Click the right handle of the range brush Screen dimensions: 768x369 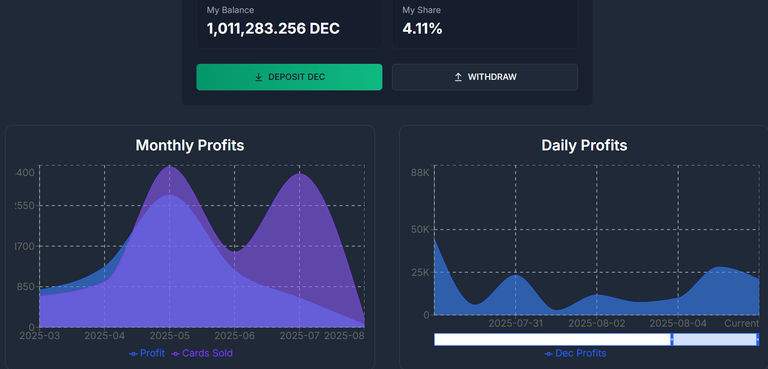point(758,339)
